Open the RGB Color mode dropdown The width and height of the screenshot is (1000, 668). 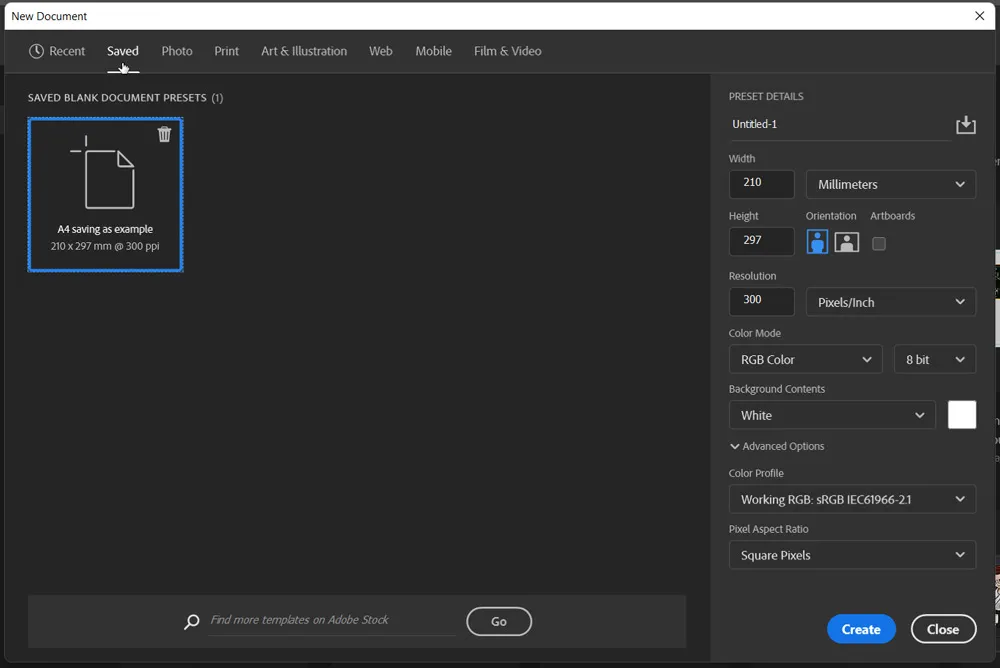805,359
